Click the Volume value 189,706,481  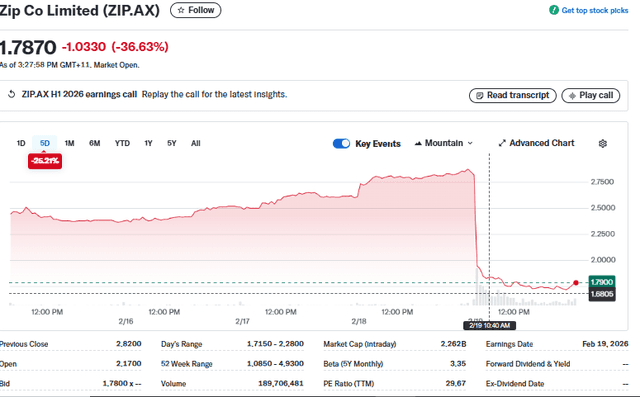click(281, 384)
